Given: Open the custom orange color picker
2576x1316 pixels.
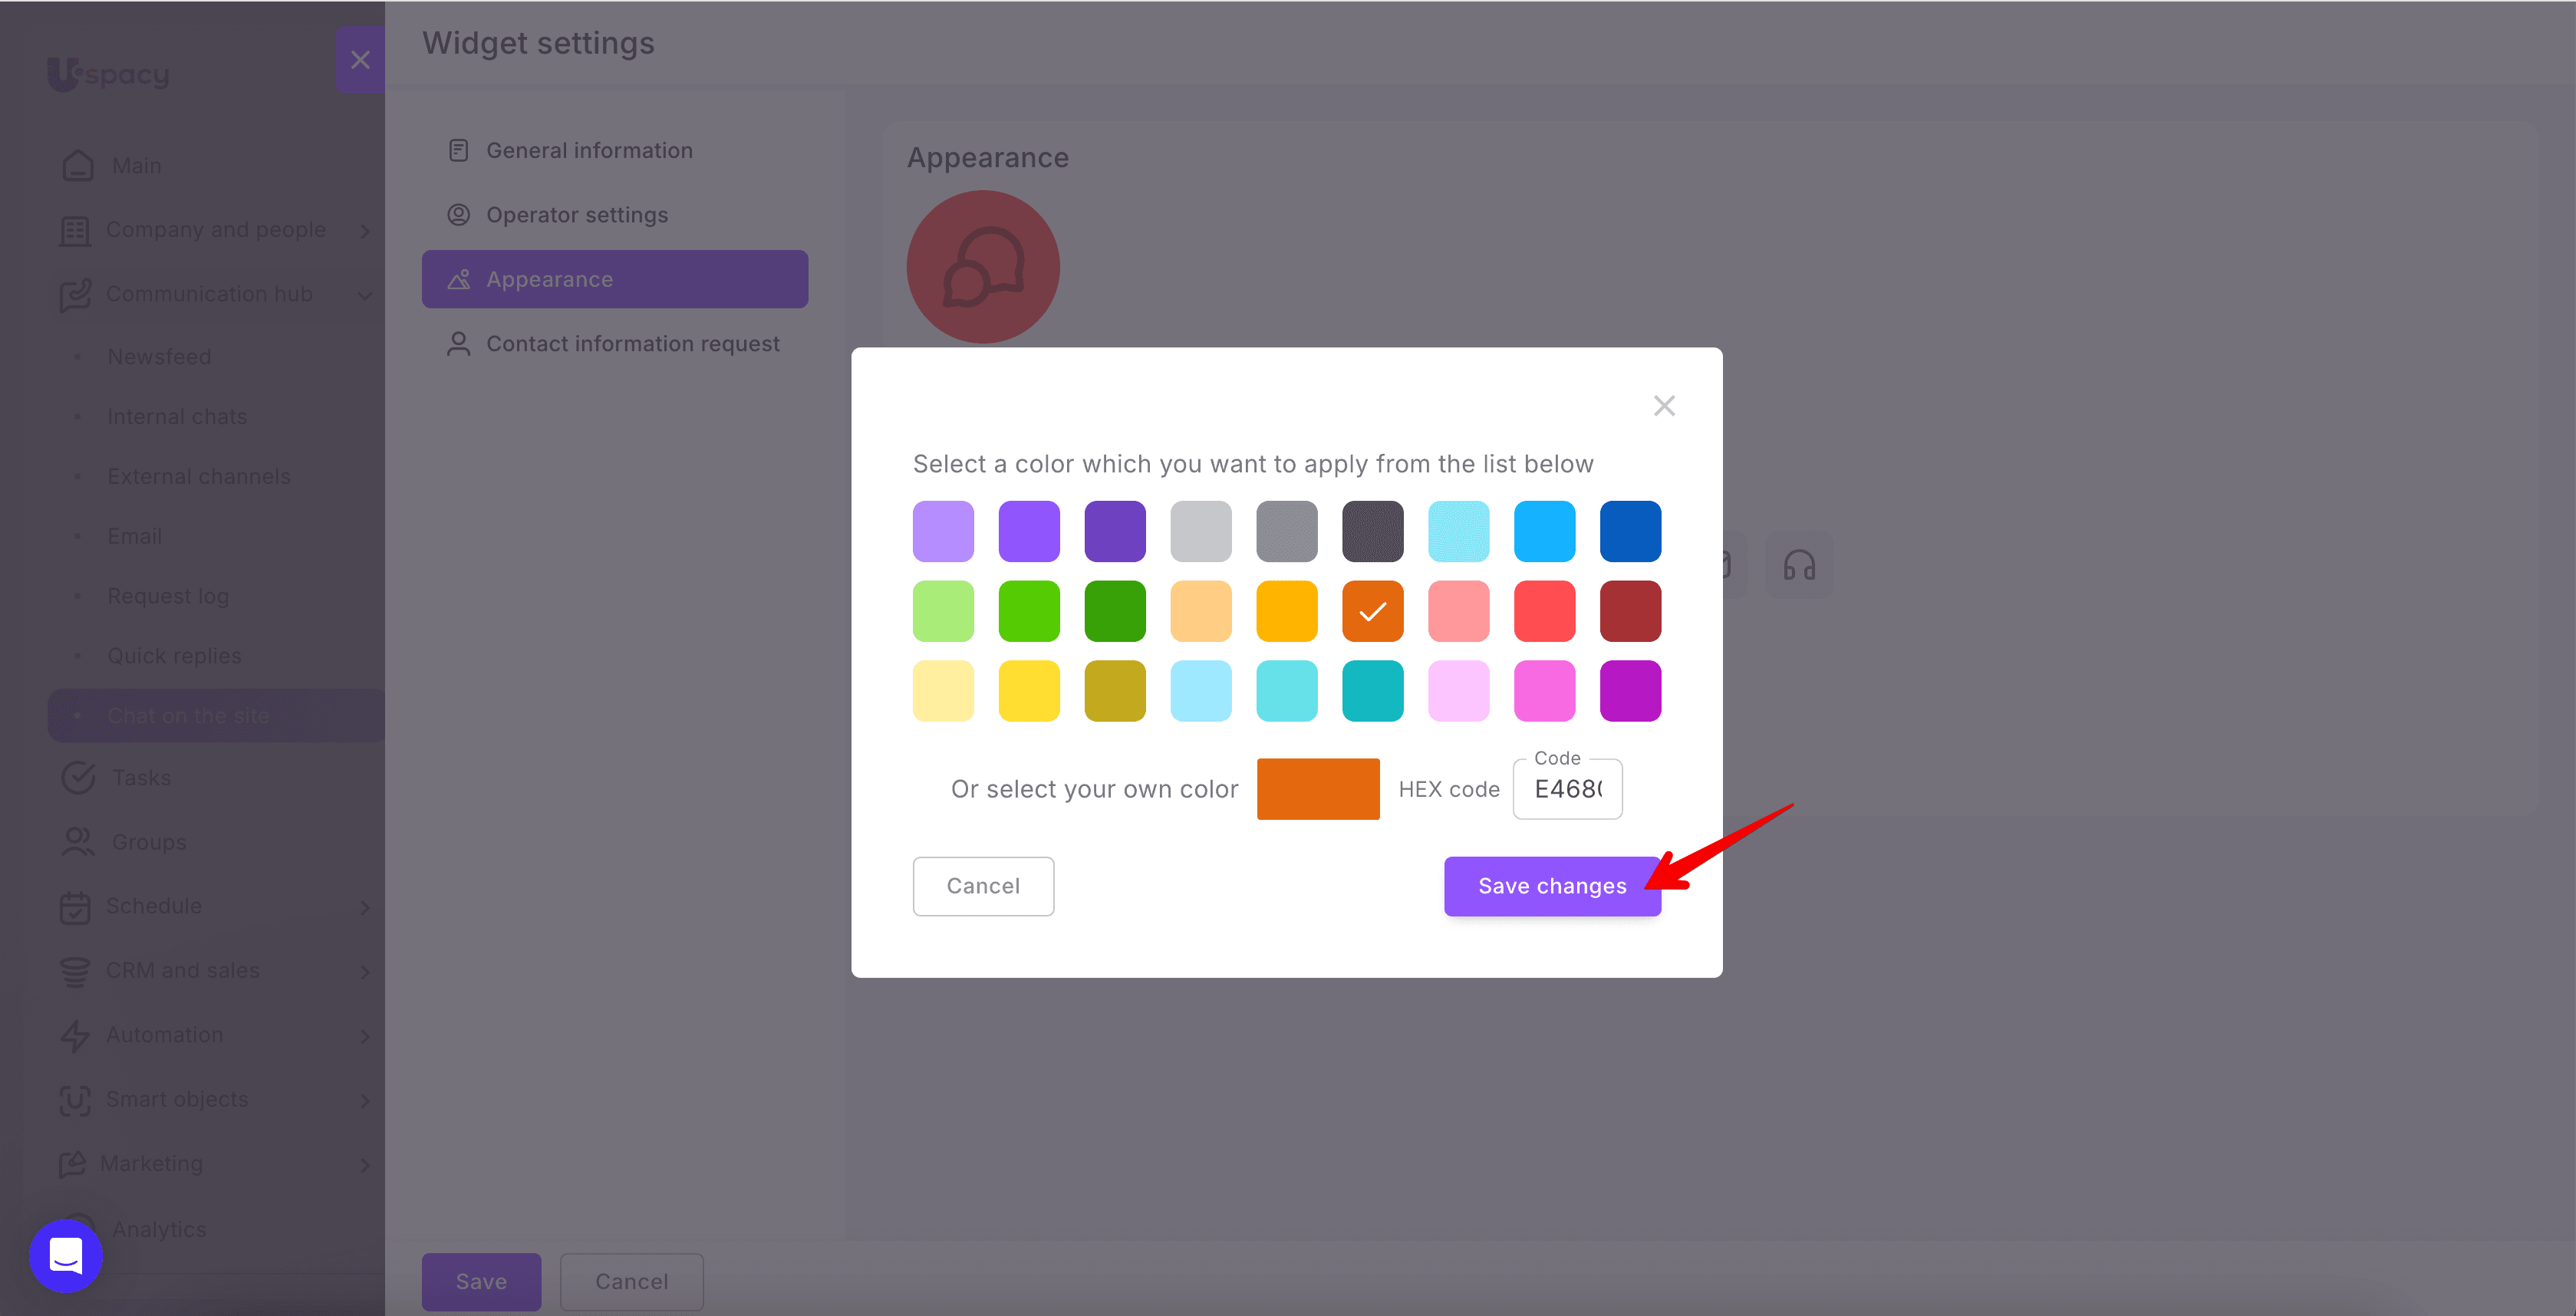Looking at the screenshot, I should tap(1318, 789).
